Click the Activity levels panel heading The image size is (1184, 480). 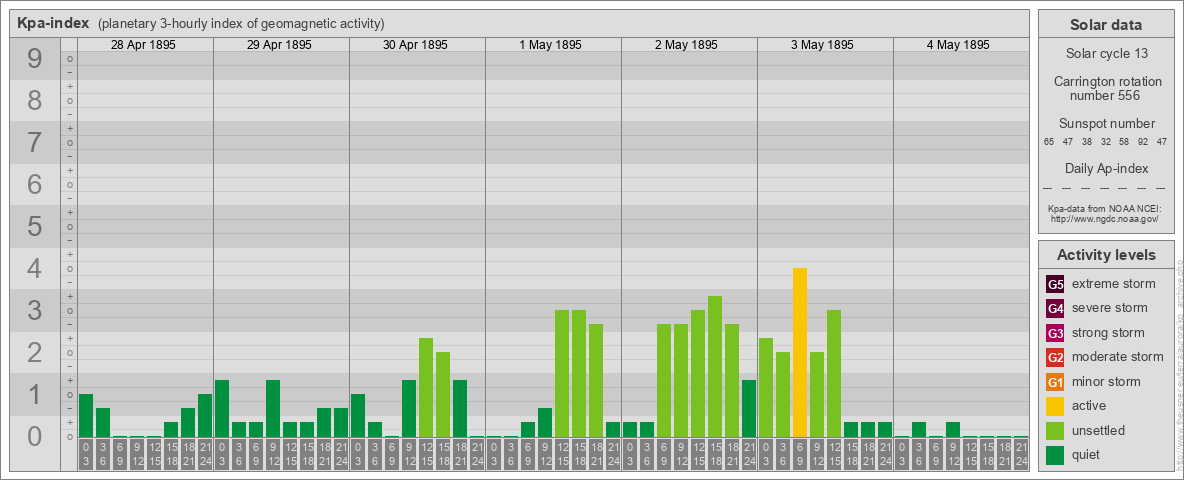tap(1105, 255)
